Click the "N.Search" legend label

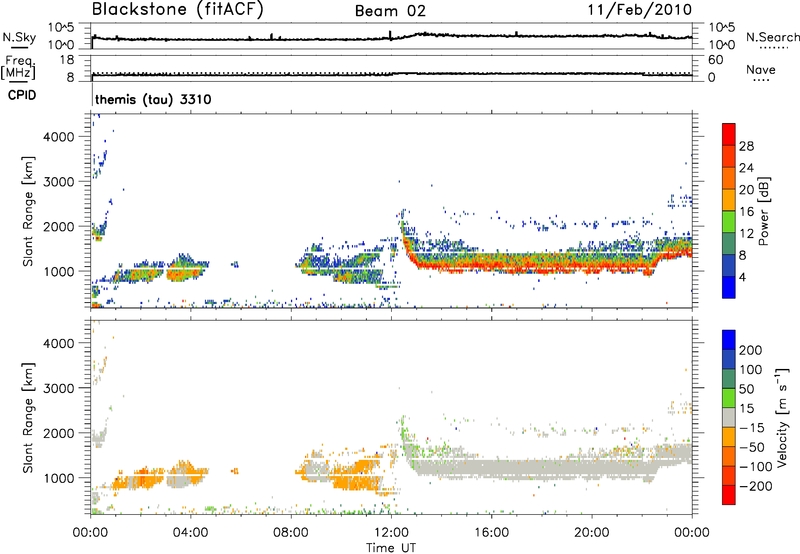(773, 37)
